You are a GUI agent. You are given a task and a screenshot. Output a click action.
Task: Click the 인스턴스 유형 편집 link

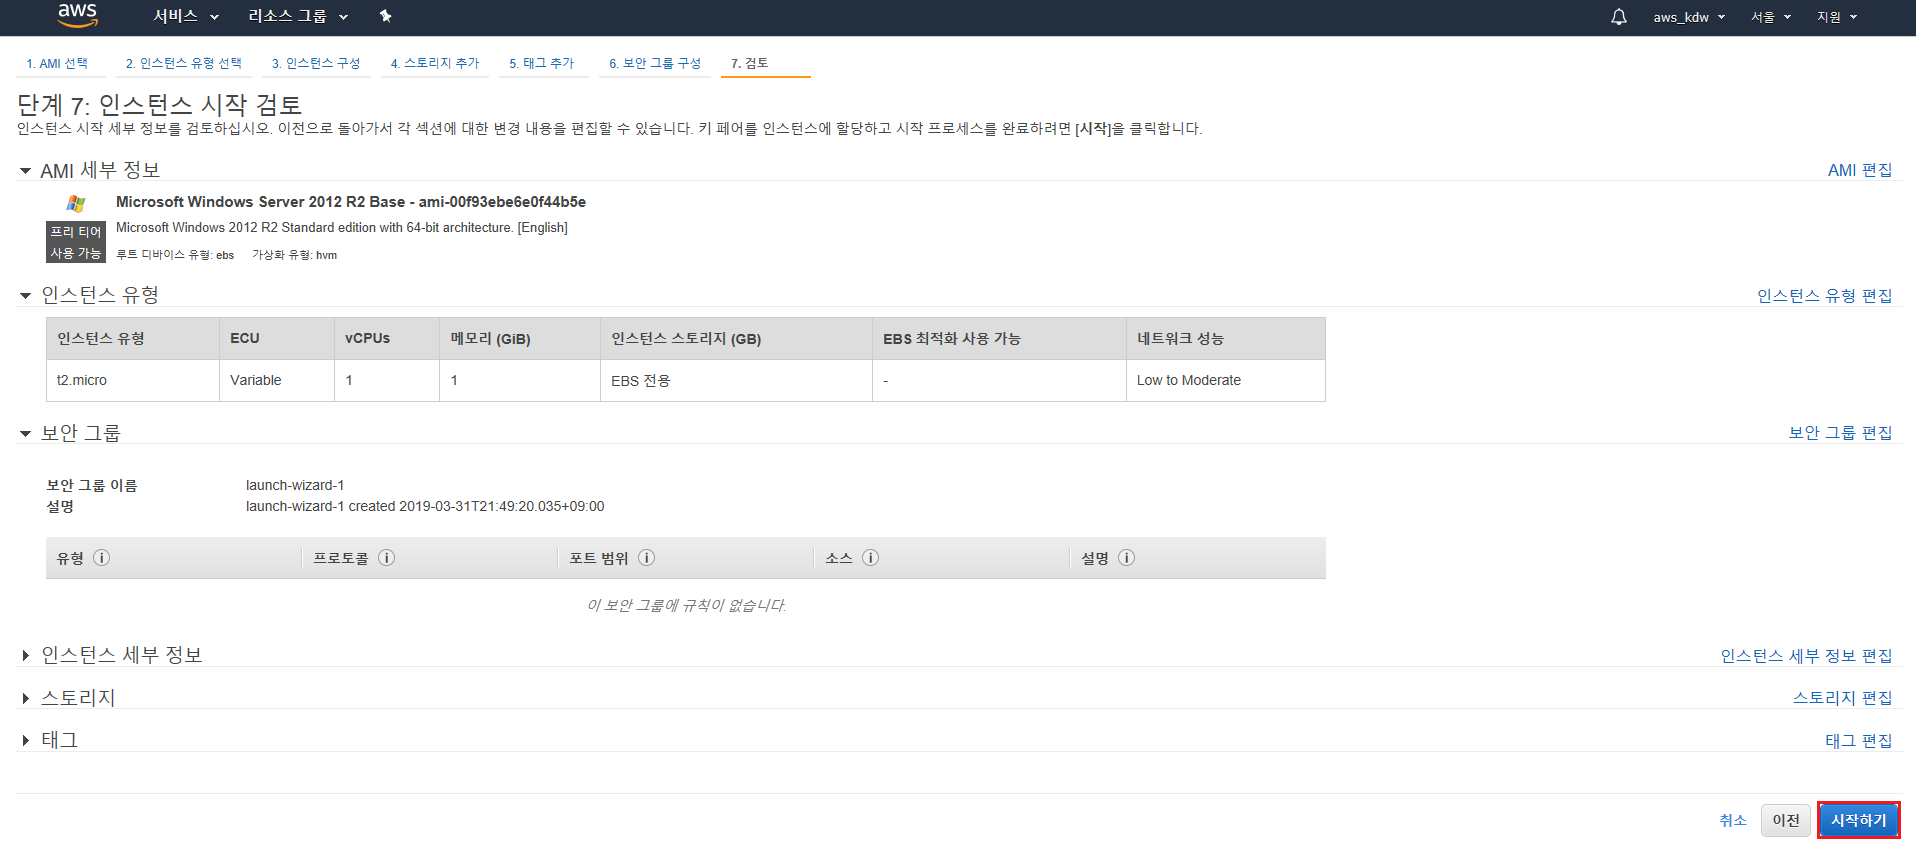pos(1825,296)
